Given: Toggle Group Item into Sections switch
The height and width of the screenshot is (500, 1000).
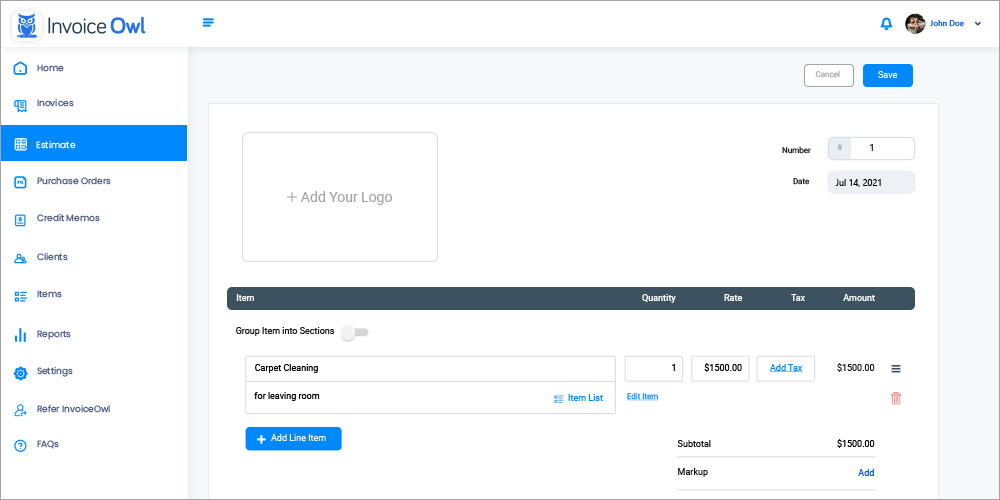Looking at the screenshot, I should pyautogui.click(x=355, y=332).
